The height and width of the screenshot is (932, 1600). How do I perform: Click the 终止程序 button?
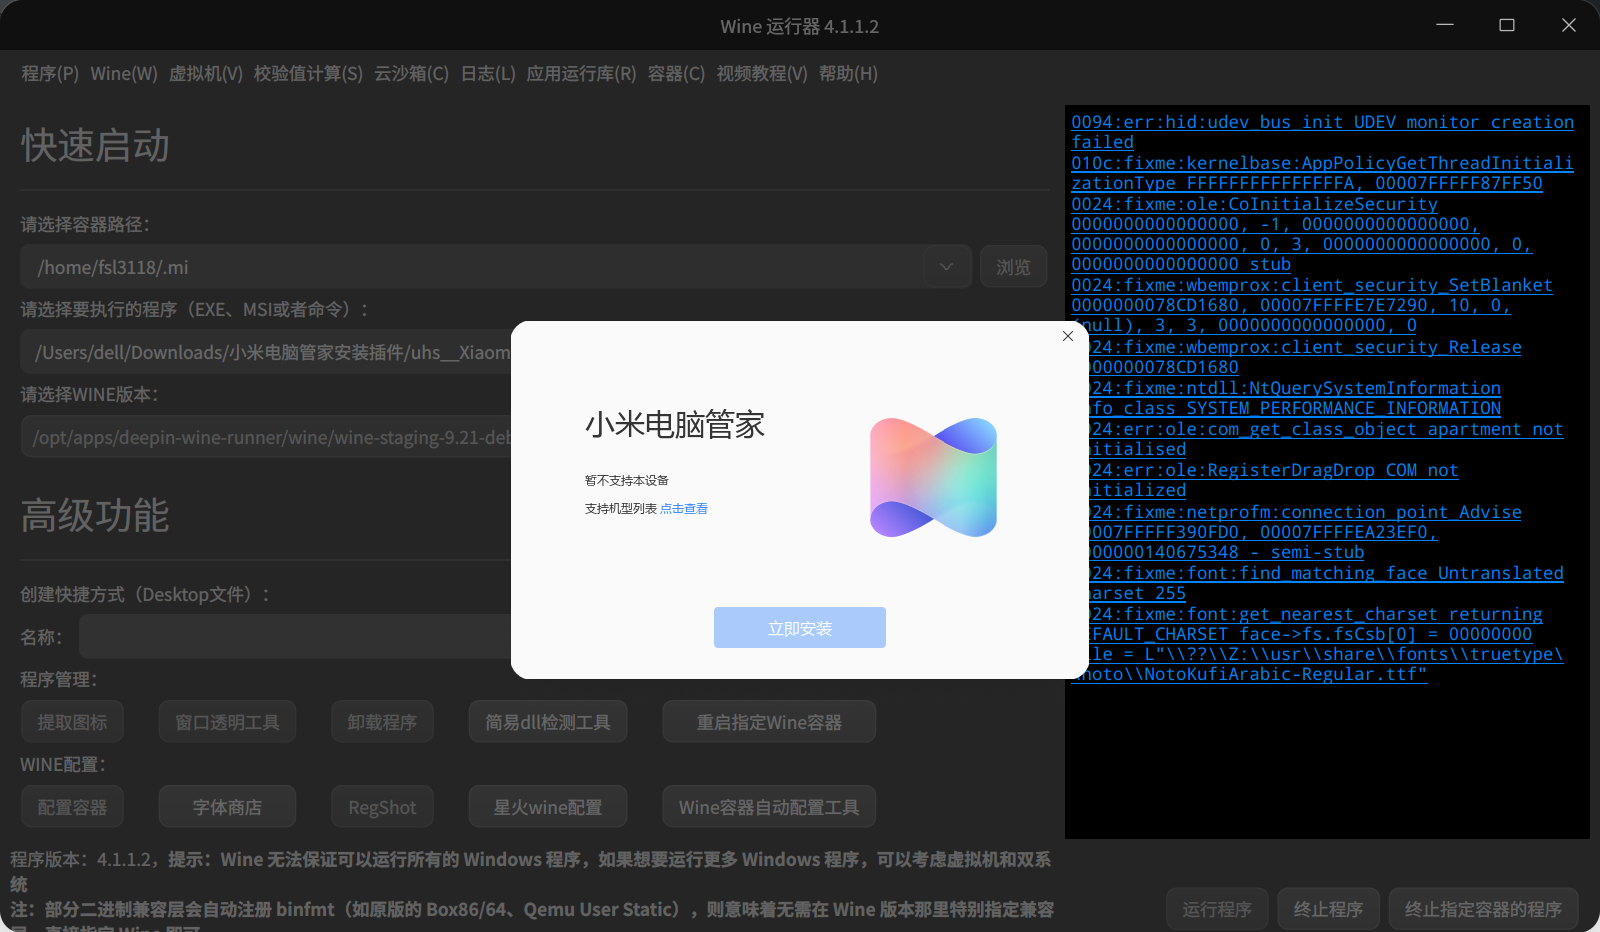1328,909
